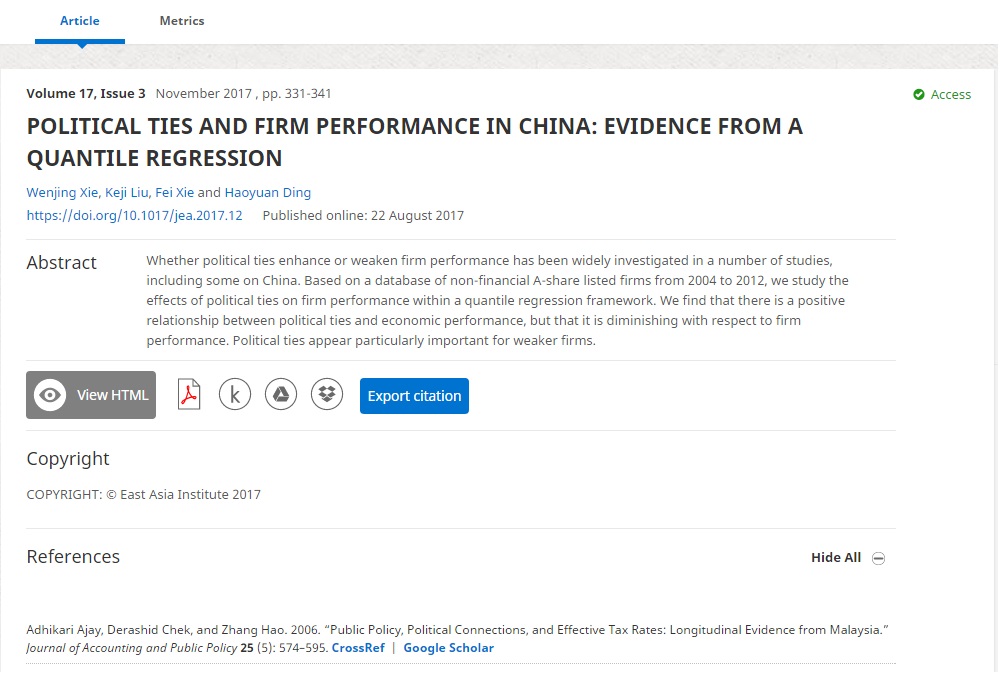The width and height of the screenshot is (1000, 678).
Task: Collapse references with the minus circle icon
Action: pyautogui.click(x=878, y=558)
